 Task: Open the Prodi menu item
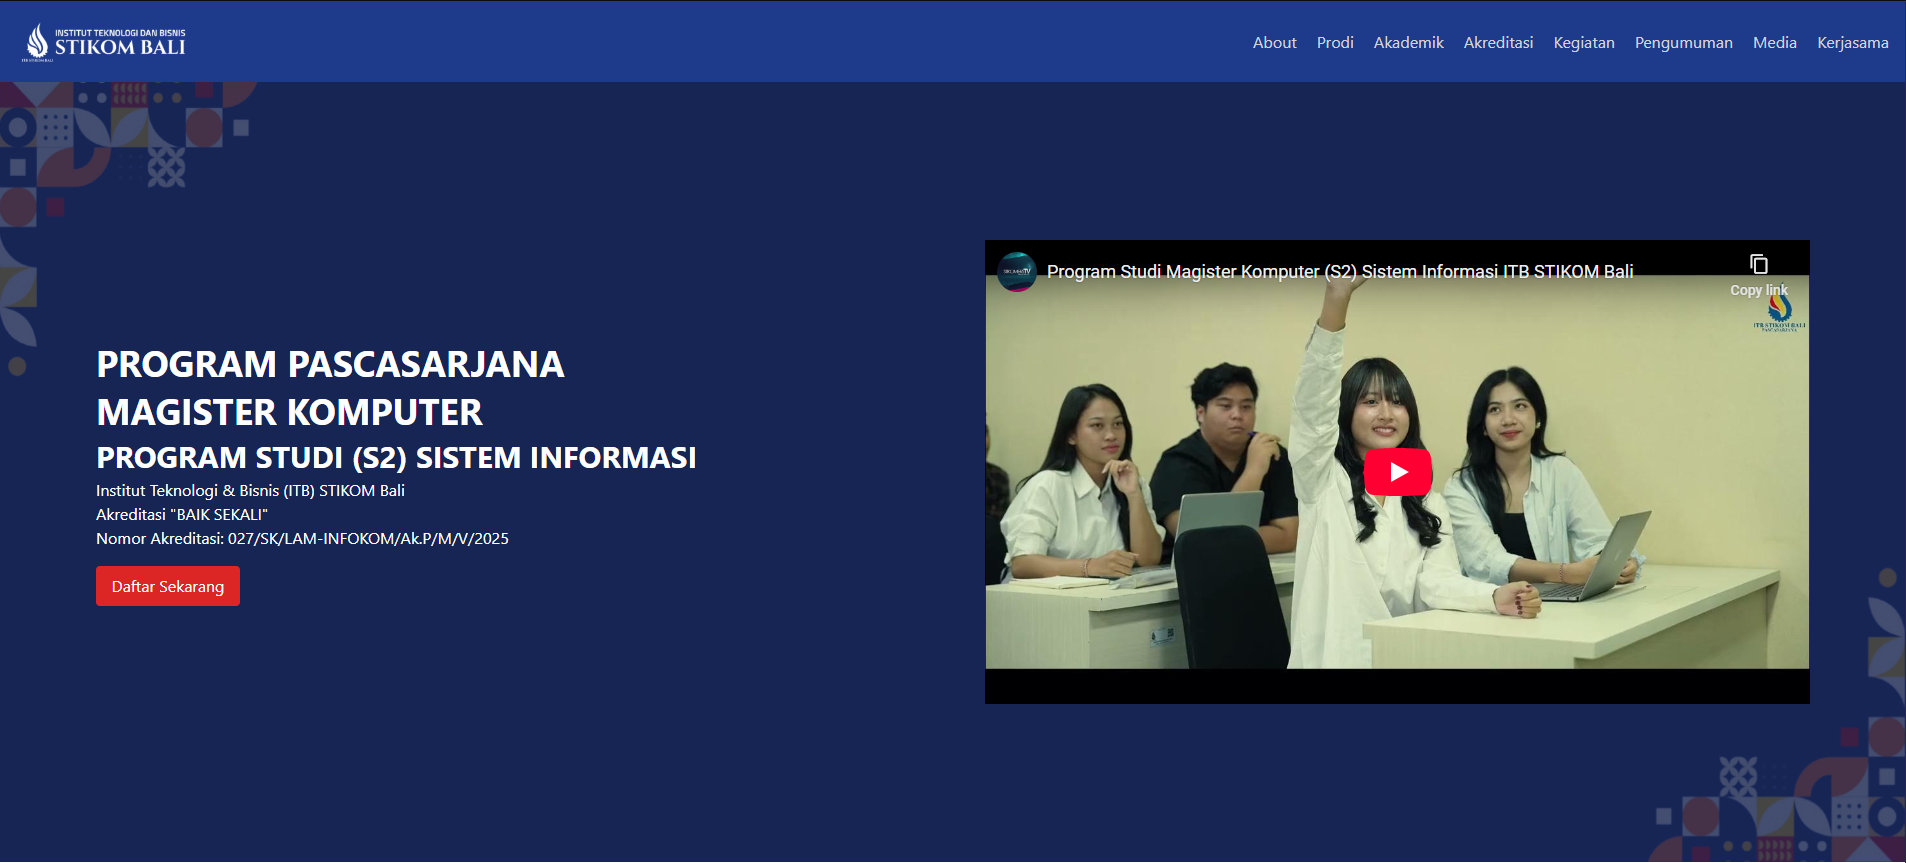click(1335, 42)
